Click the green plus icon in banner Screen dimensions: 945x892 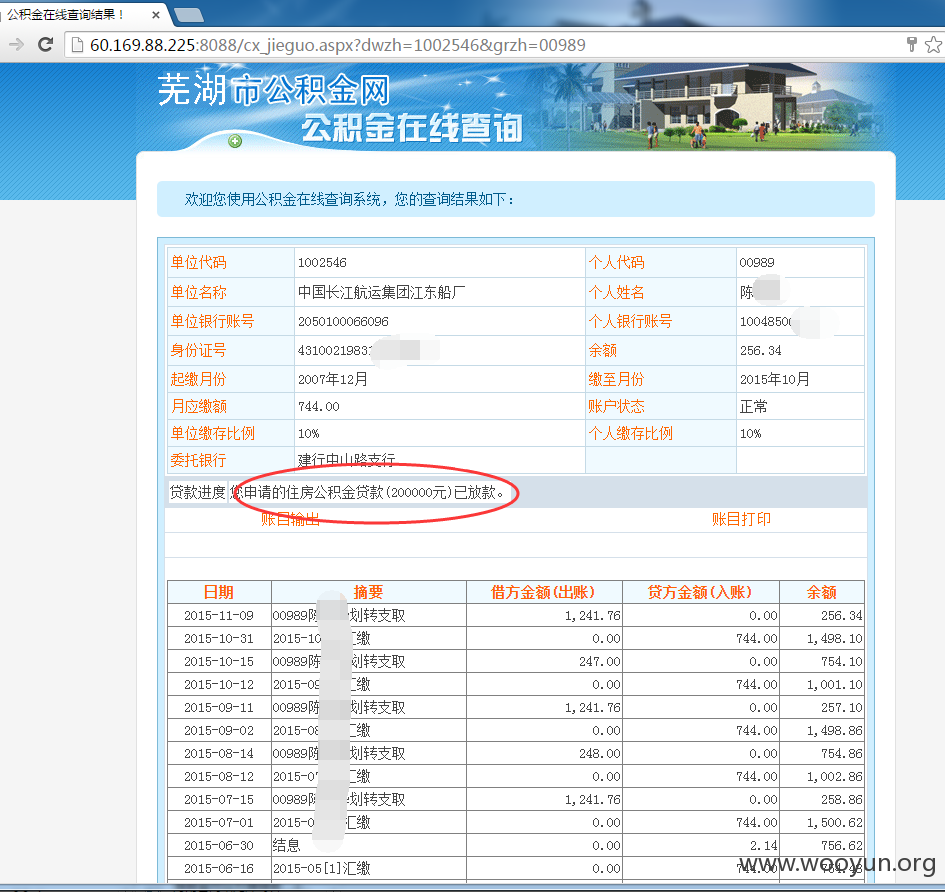pos(235,141)
